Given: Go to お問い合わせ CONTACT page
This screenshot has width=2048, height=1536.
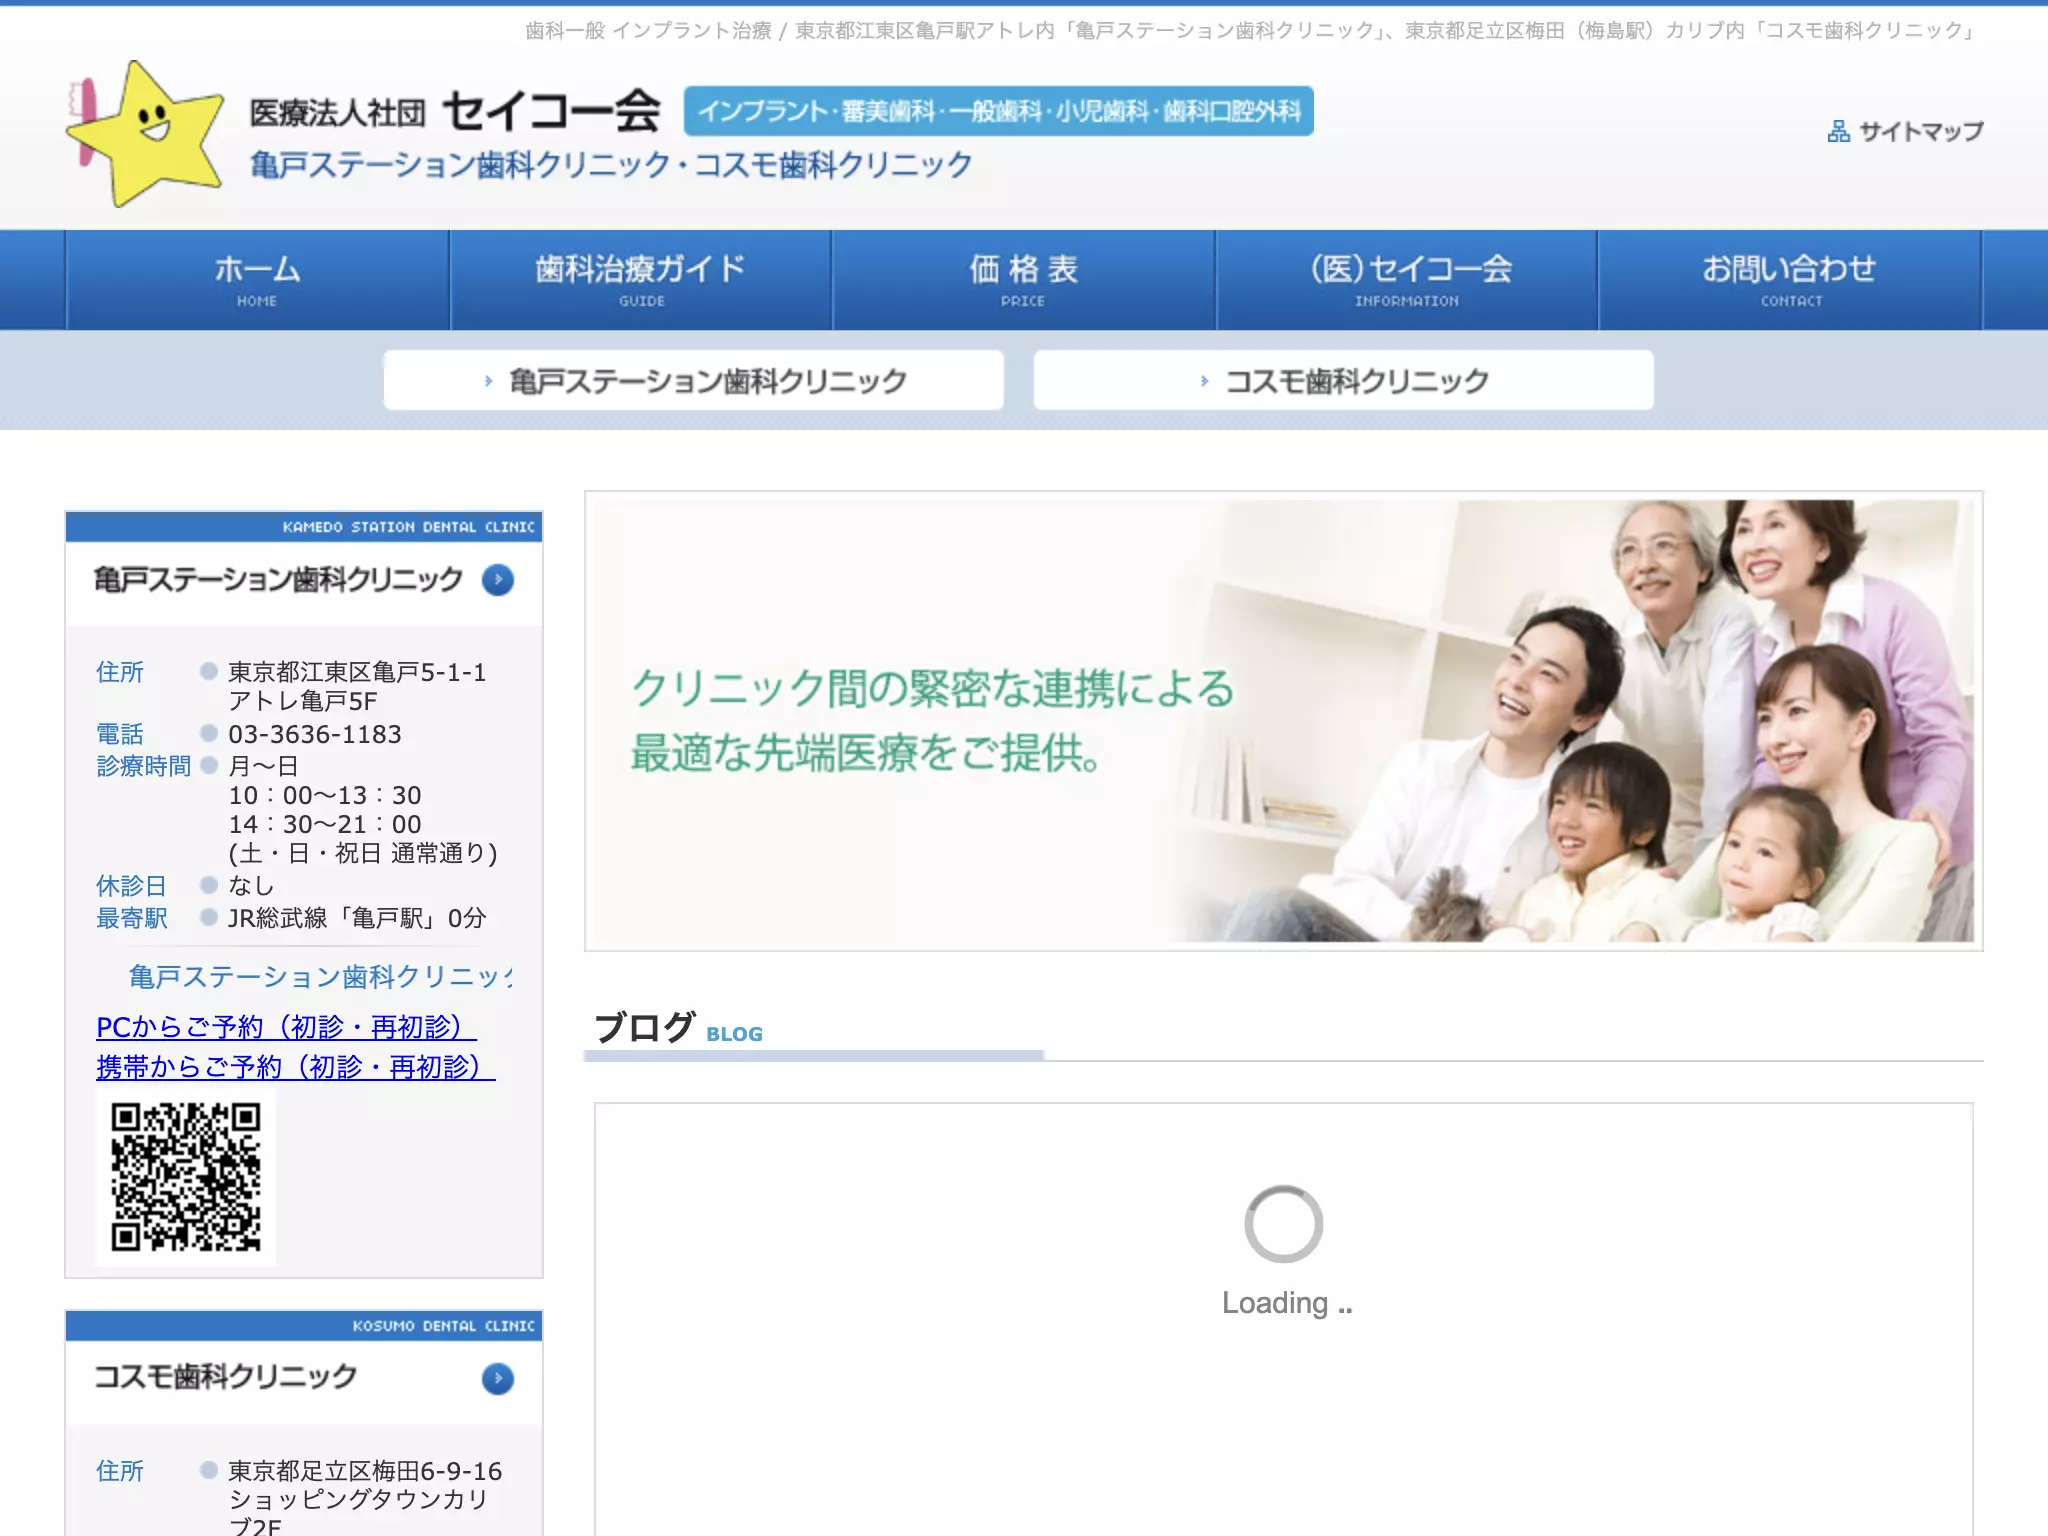Looking at the screenshot, I should click(1790, 280).
